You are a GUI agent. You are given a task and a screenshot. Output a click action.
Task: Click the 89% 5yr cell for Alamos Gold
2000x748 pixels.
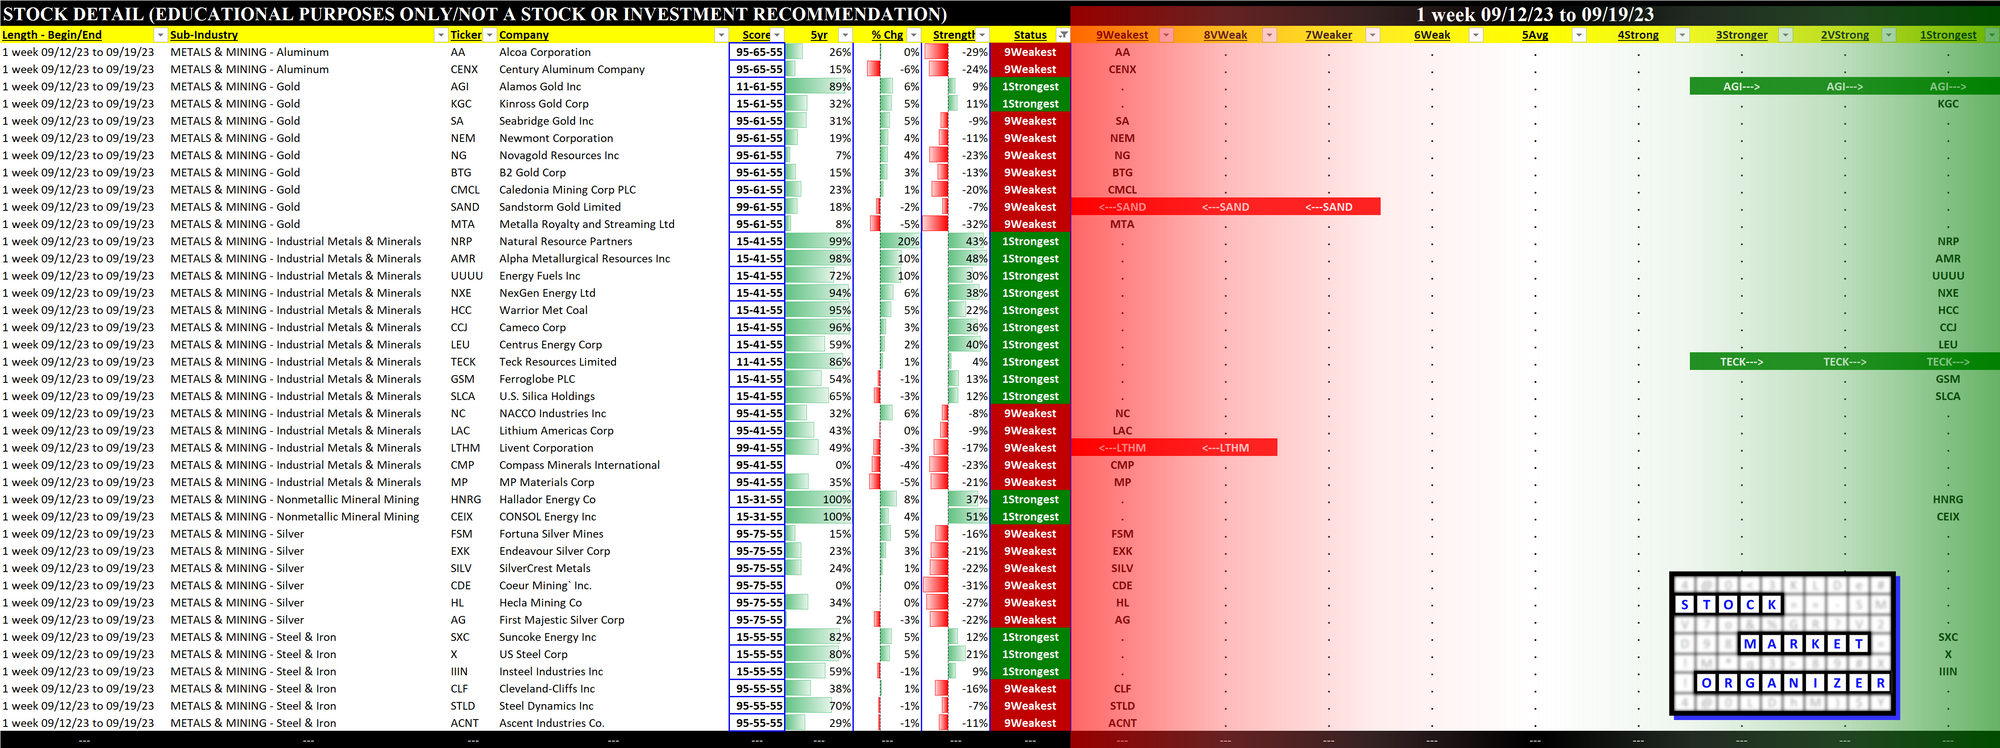(x=819, y=87)
